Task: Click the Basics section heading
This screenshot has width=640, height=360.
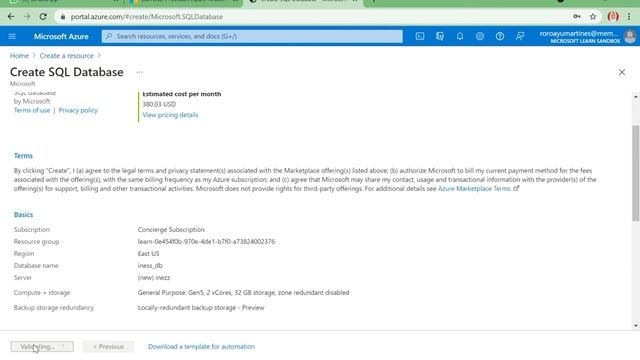Action: pos(23,215)
